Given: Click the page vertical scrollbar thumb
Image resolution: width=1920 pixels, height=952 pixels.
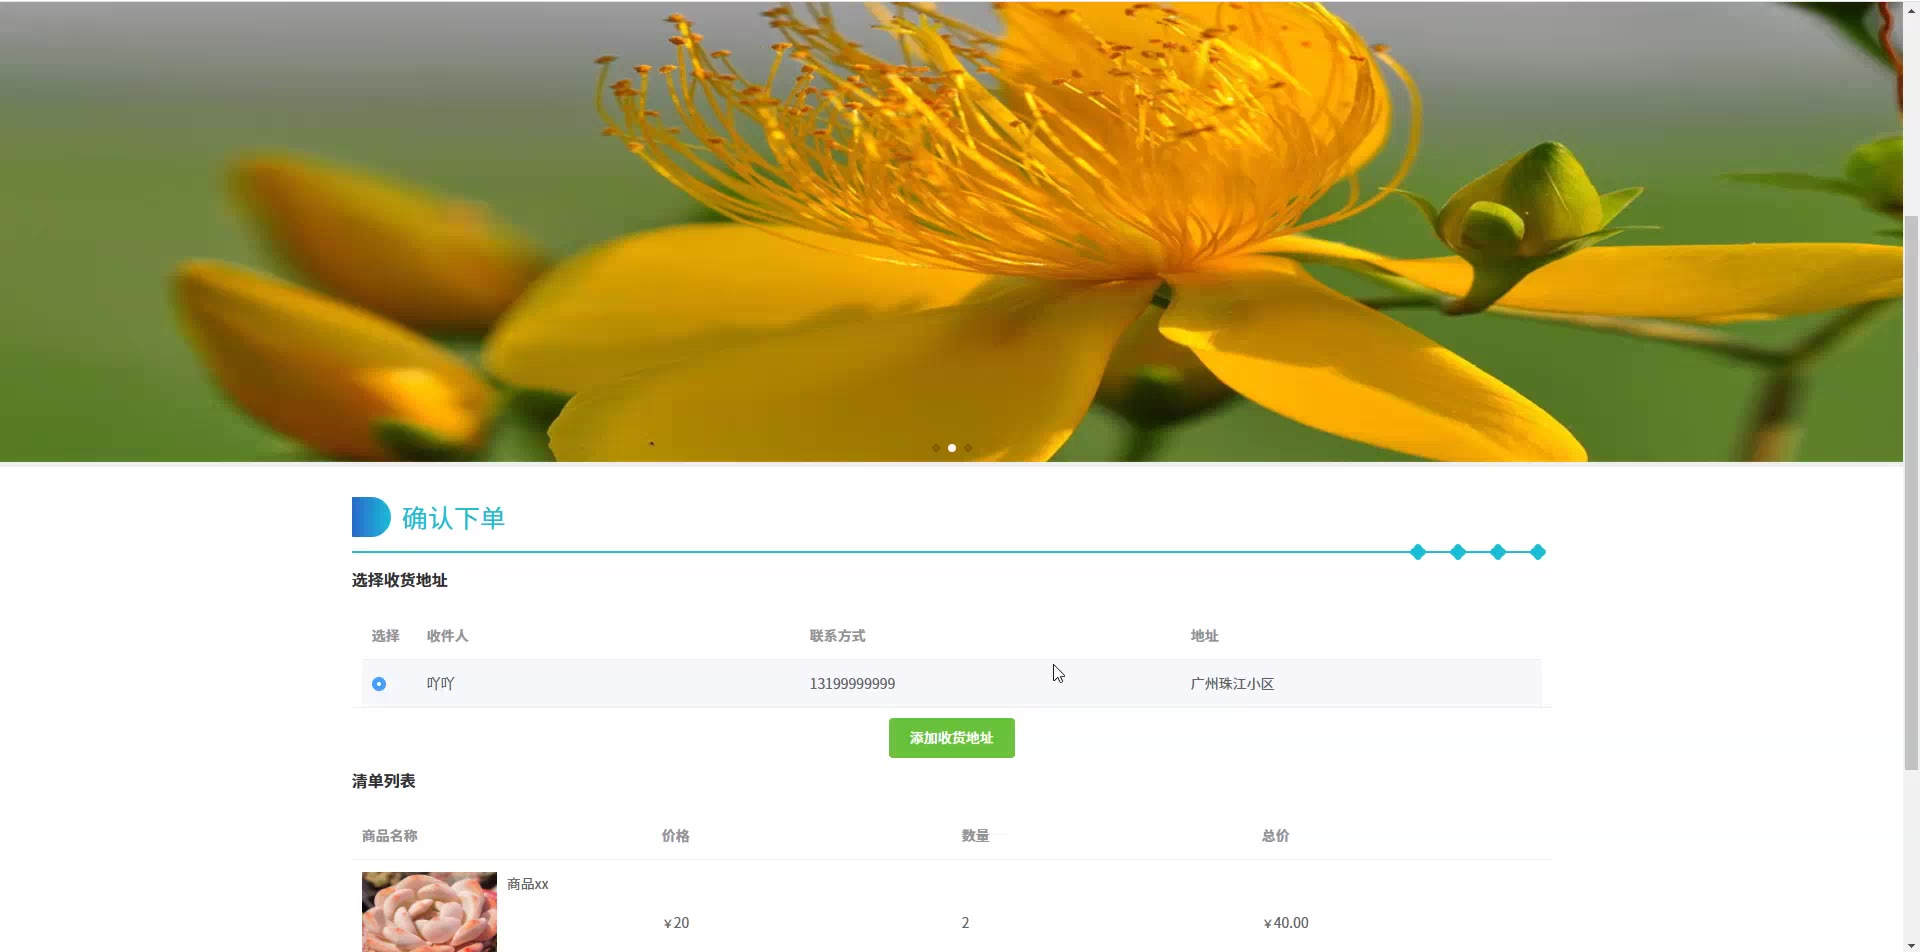Looking at the screenshot, I should pyautogui.click(x=1911, y=492).
